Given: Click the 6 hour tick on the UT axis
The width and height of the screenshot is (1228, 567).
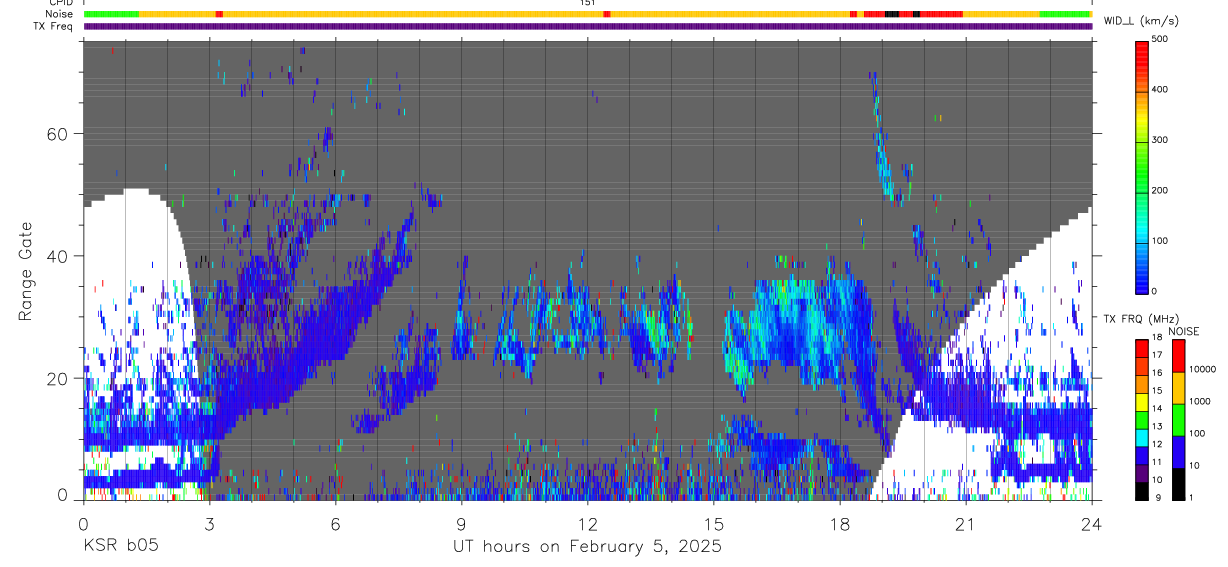Looking at the screenshot, I should point(335,523).
